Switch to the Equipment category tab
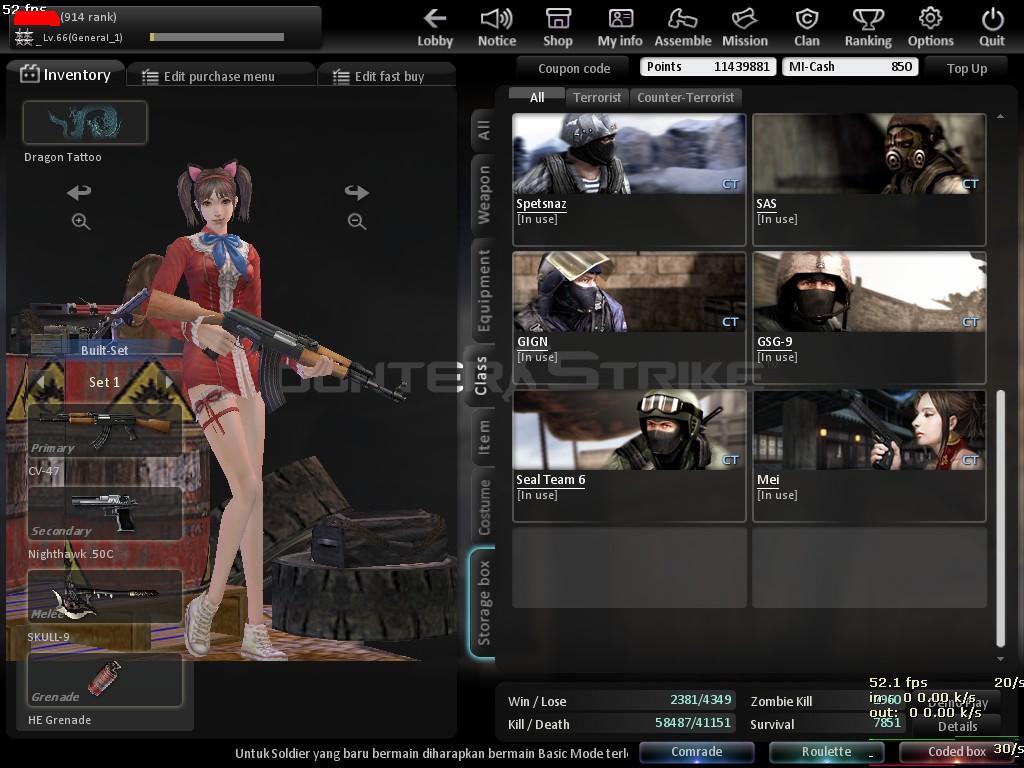The height and width of the screenshot is (768, 1024). tap(483, 291)
